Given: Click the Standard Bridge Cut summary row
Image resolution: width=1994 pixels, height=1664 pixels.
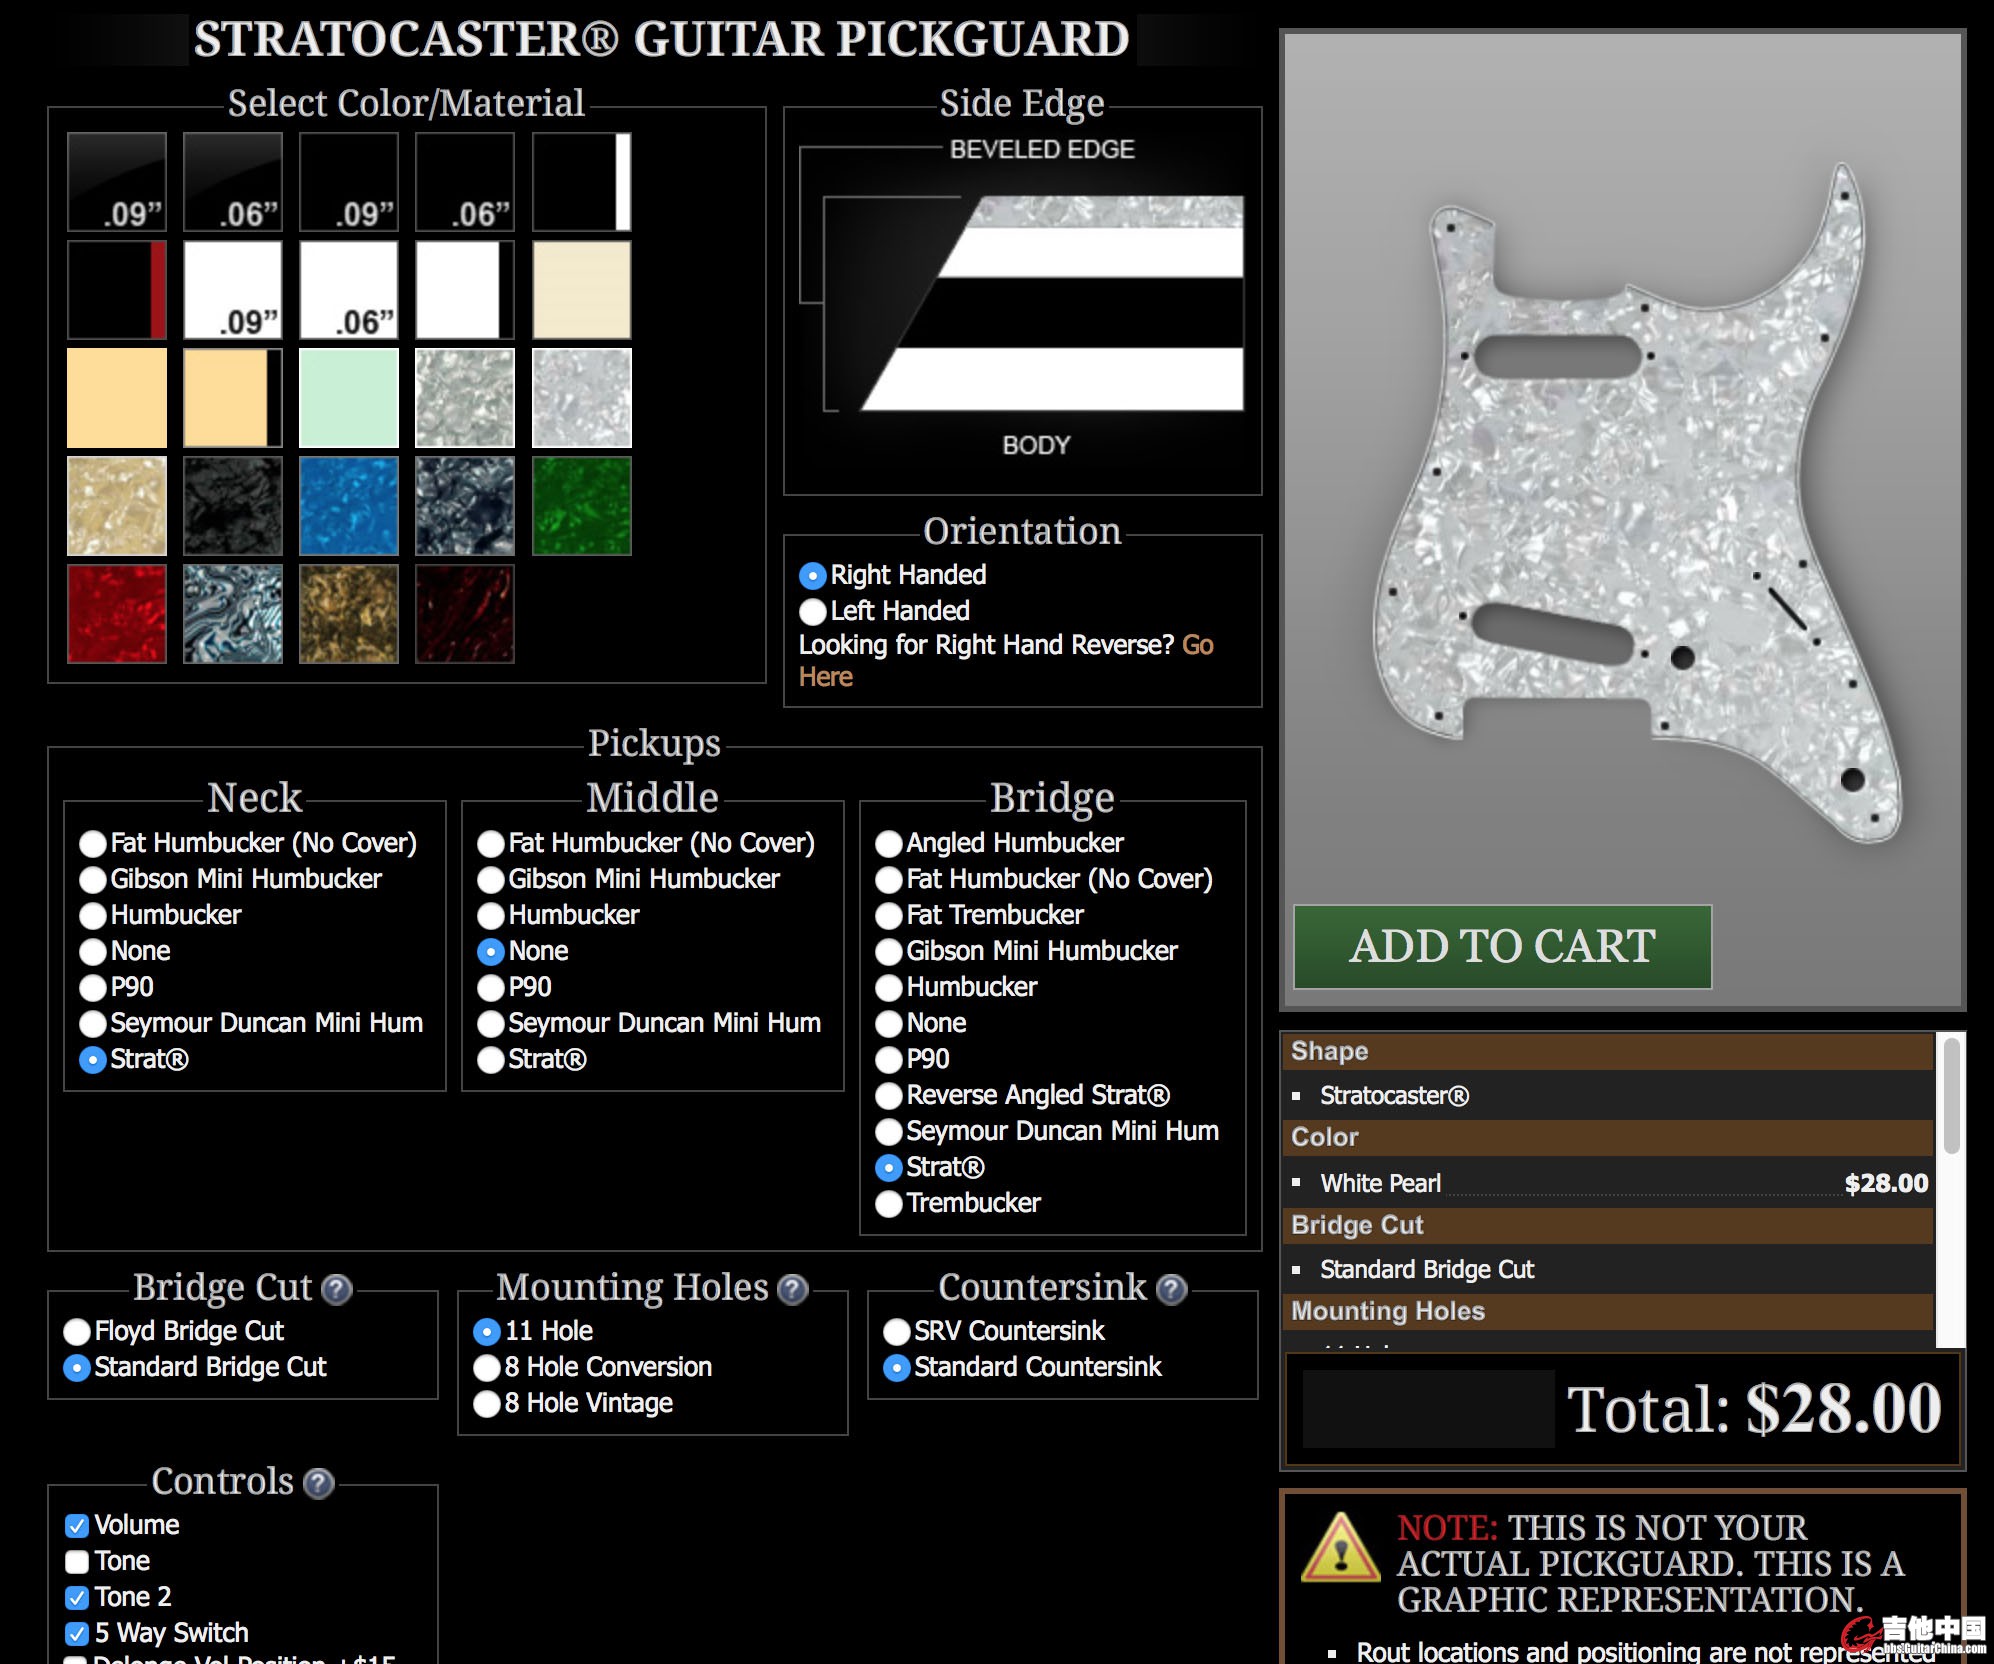Looking at the screenshot, I should [x=1609, y=1270].
